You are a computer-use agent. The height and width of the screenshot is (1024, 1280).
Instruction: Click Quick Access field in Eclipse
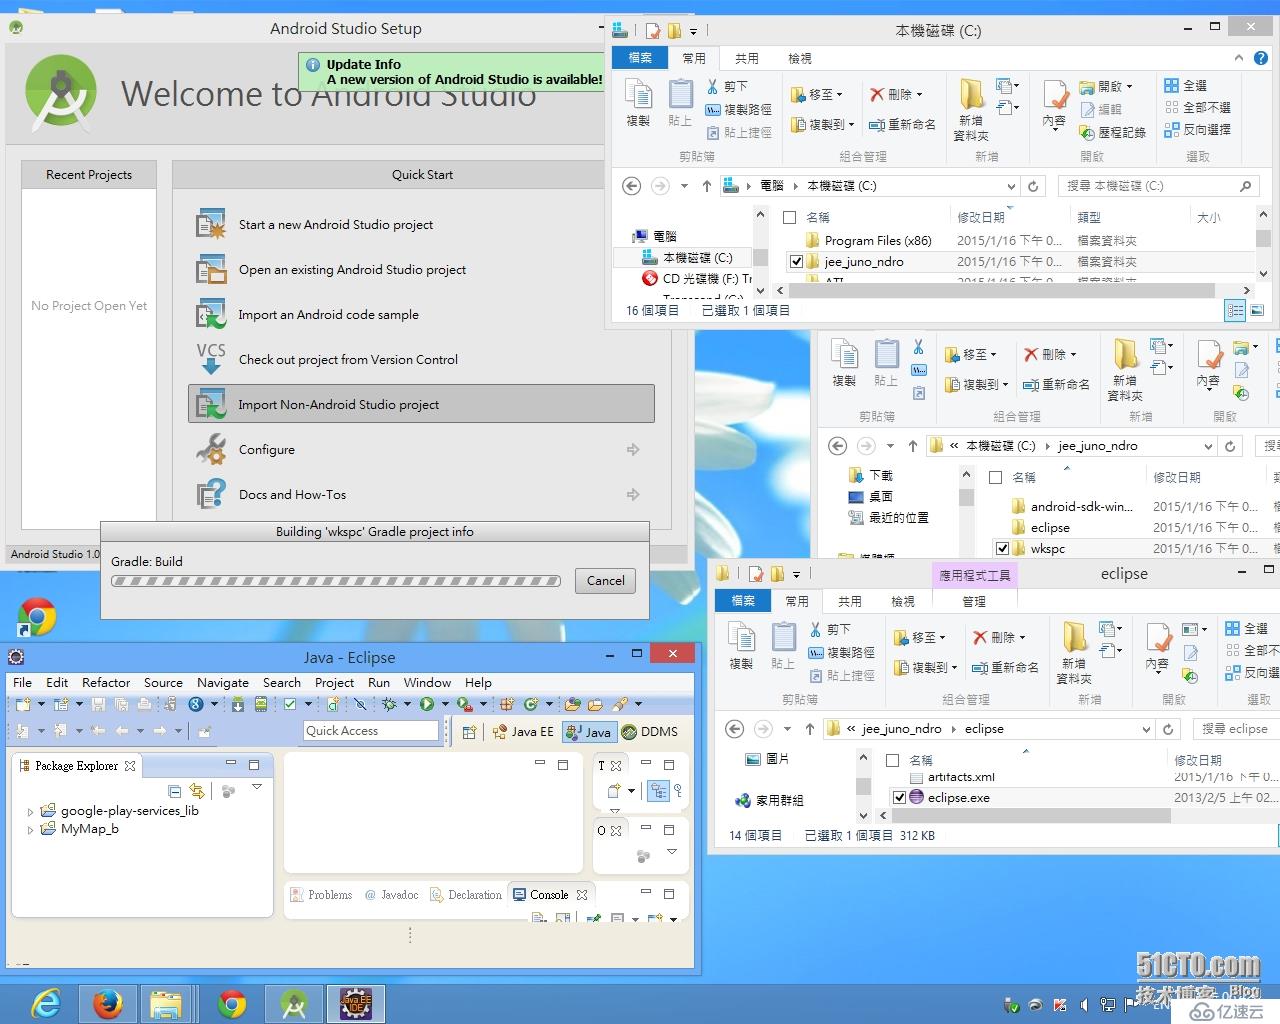pyautogui.click(x=371, y=731)
